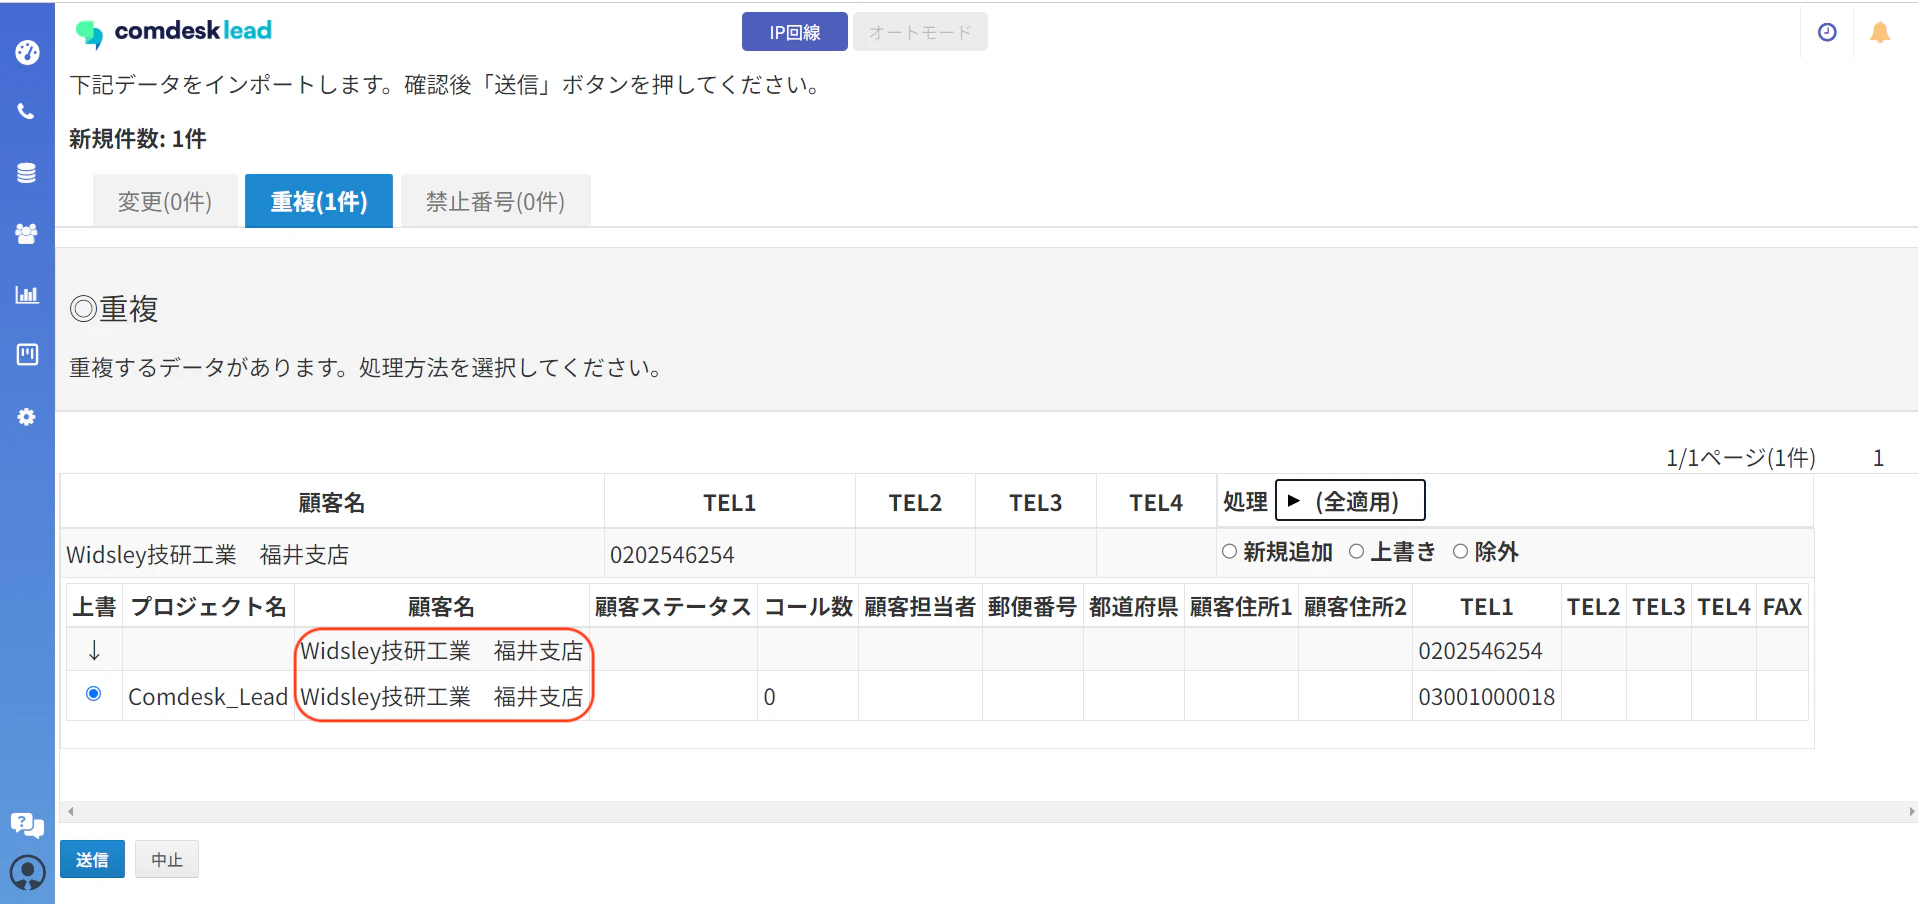Click the 送信 submit button
This screenshot has height=904, width=1918.
tap(92, 859)
